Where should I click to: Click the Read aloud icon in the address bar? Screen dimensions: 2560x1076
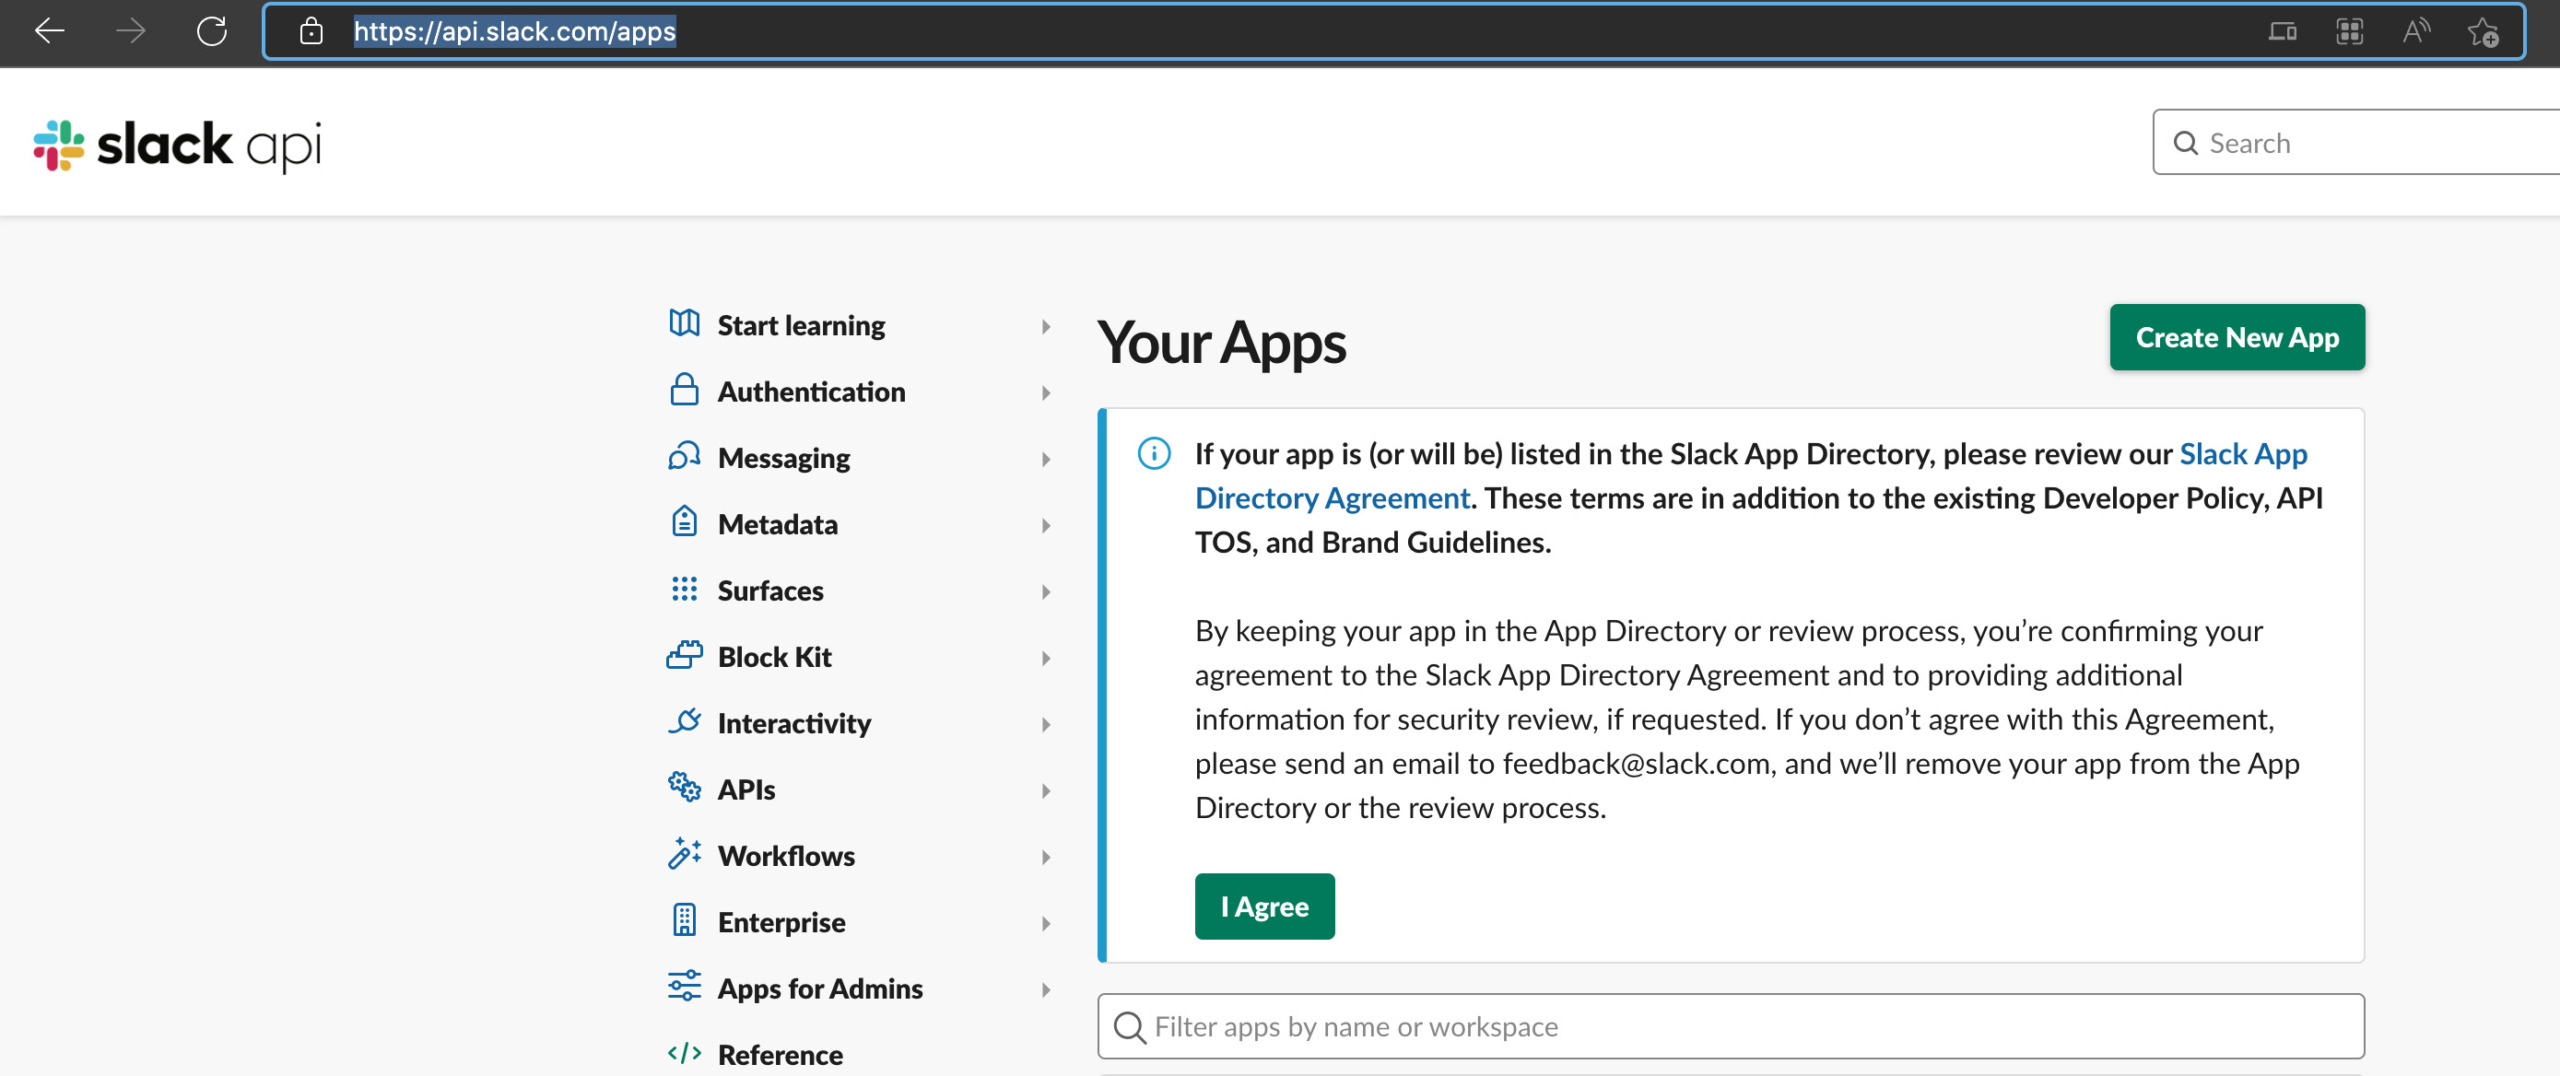2416,31
